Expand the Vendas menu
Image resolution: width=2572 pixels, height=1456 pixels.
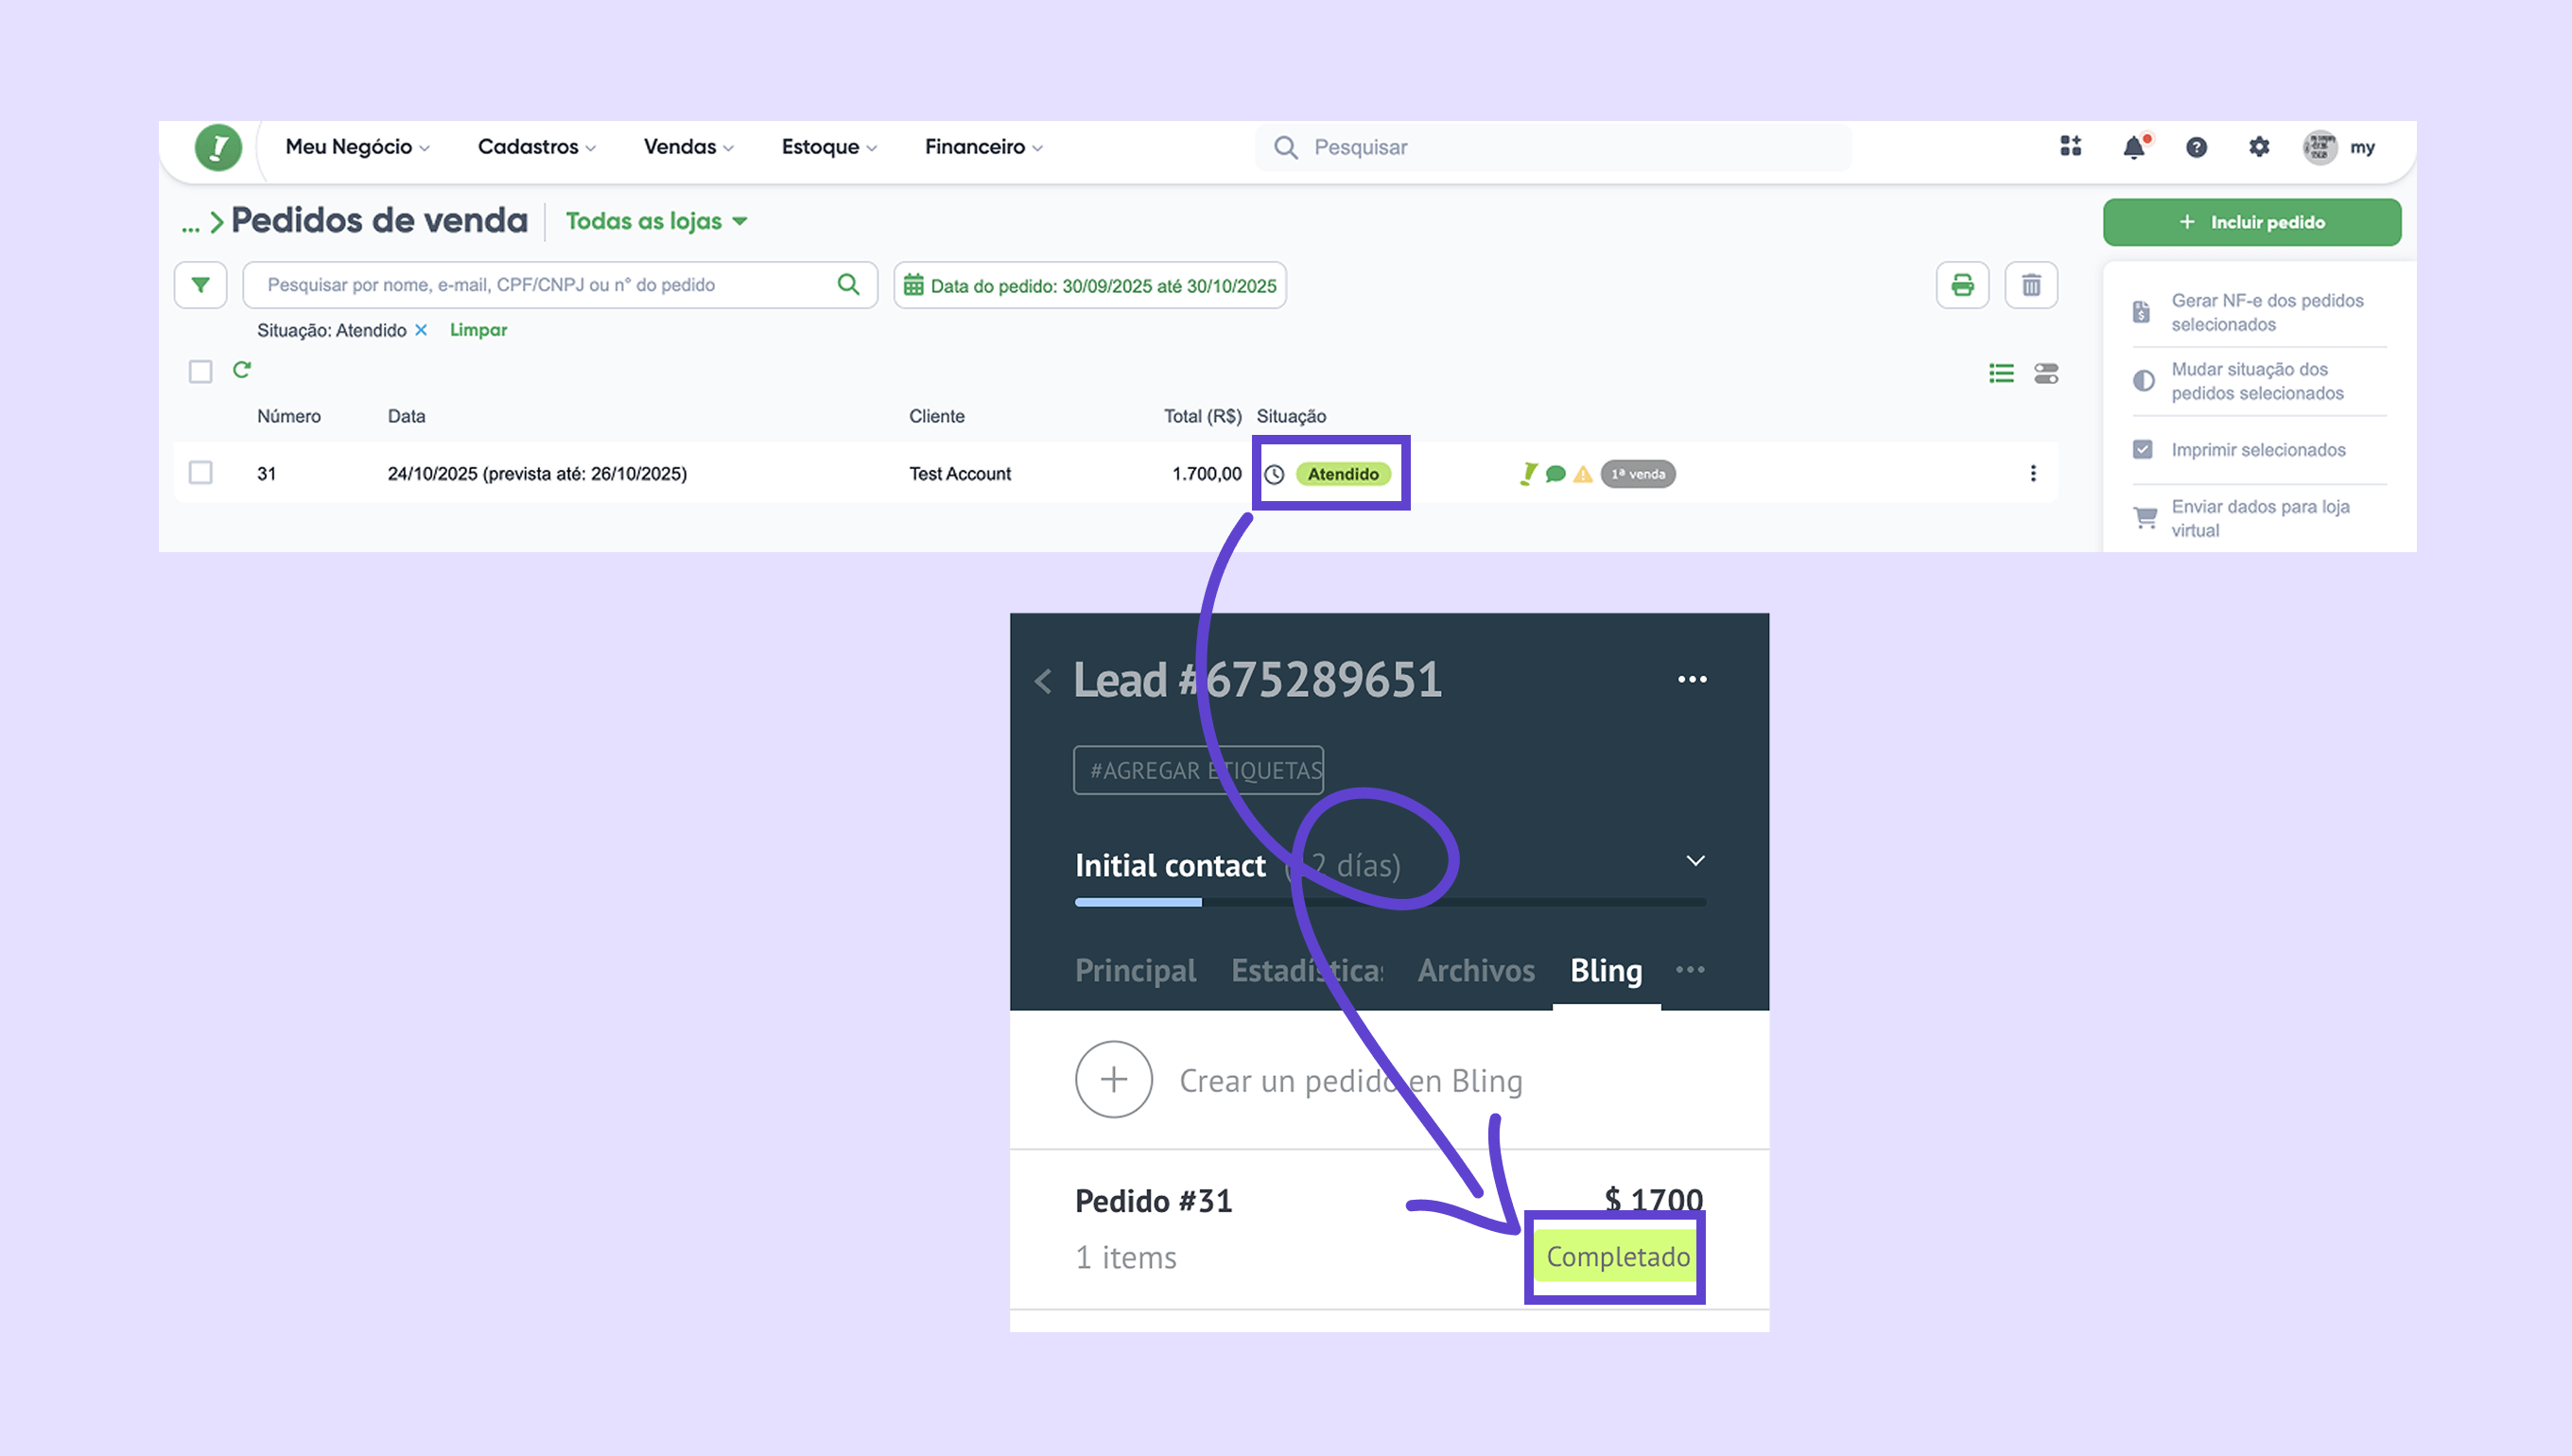[688, 147]
